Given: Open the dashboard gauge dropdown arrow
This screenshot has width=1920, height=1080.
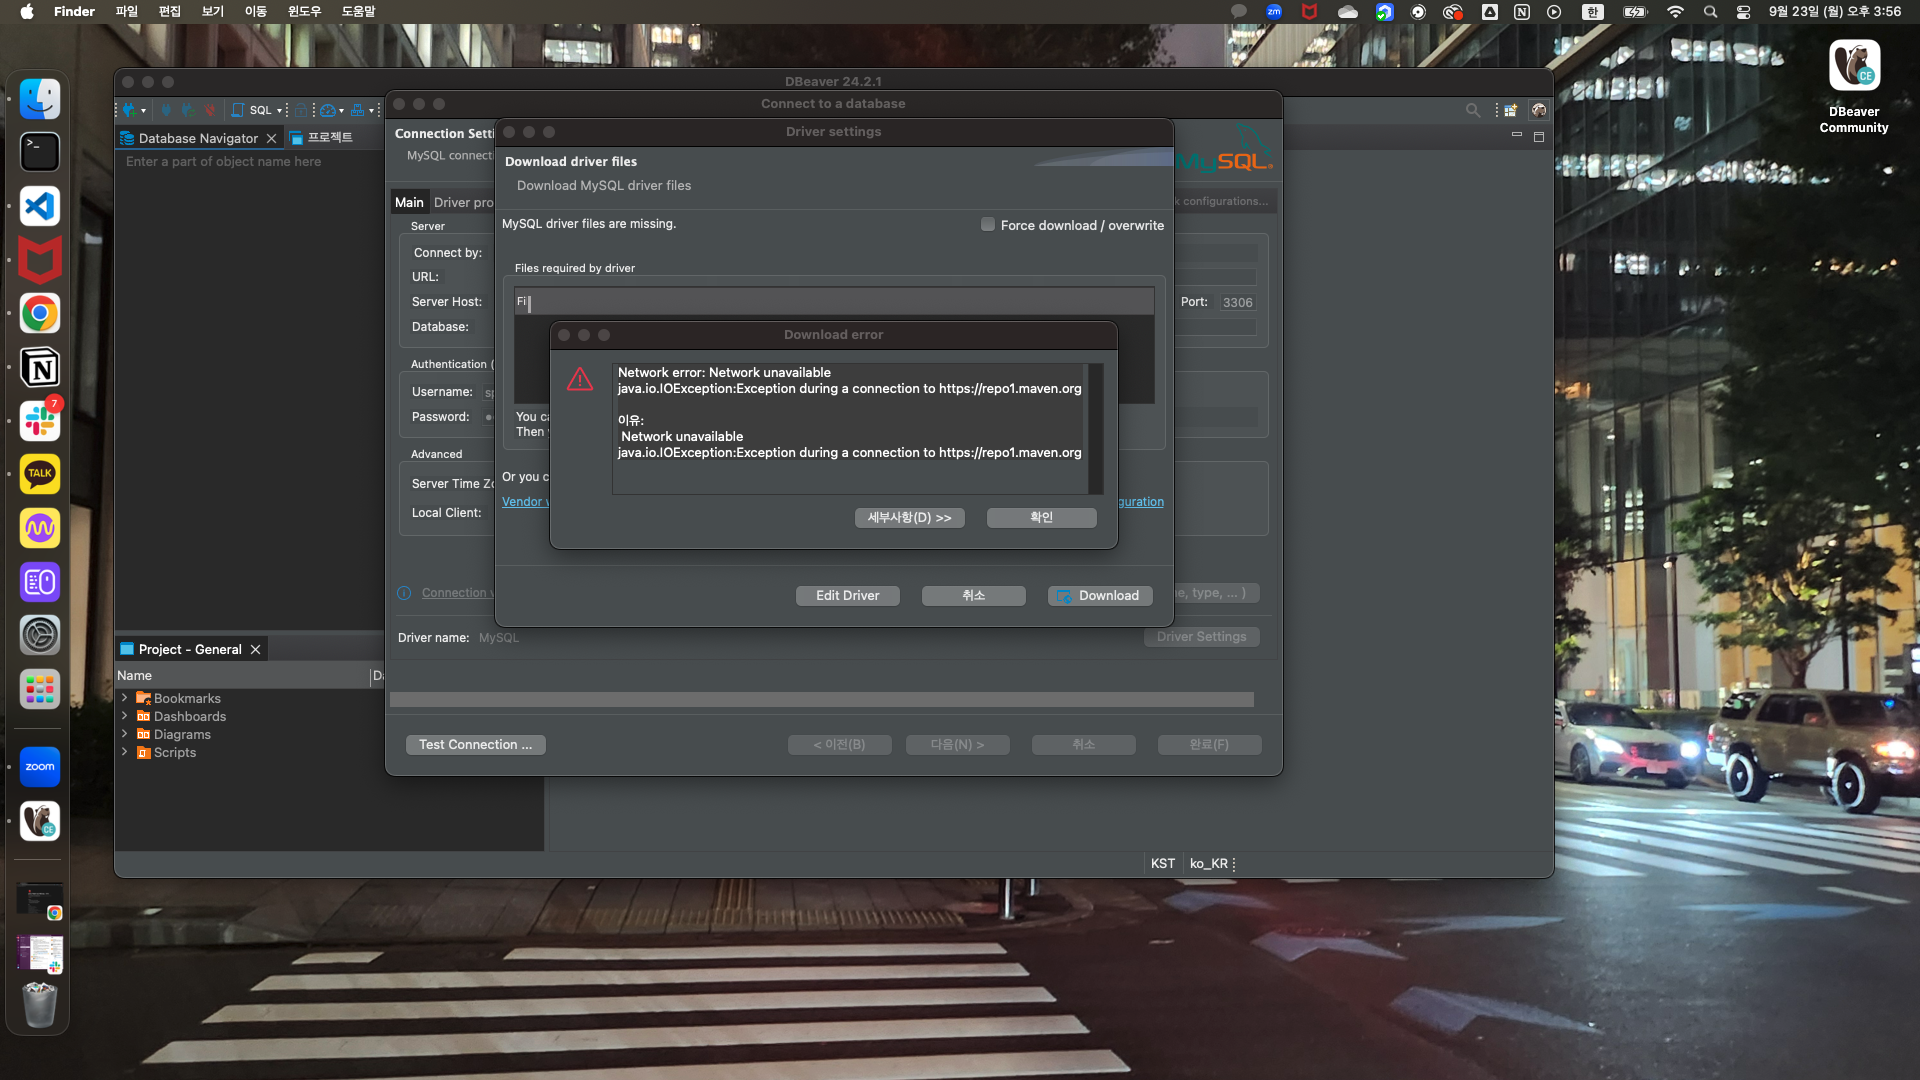Looking at the screenshot, I should [x=341, y=111].
